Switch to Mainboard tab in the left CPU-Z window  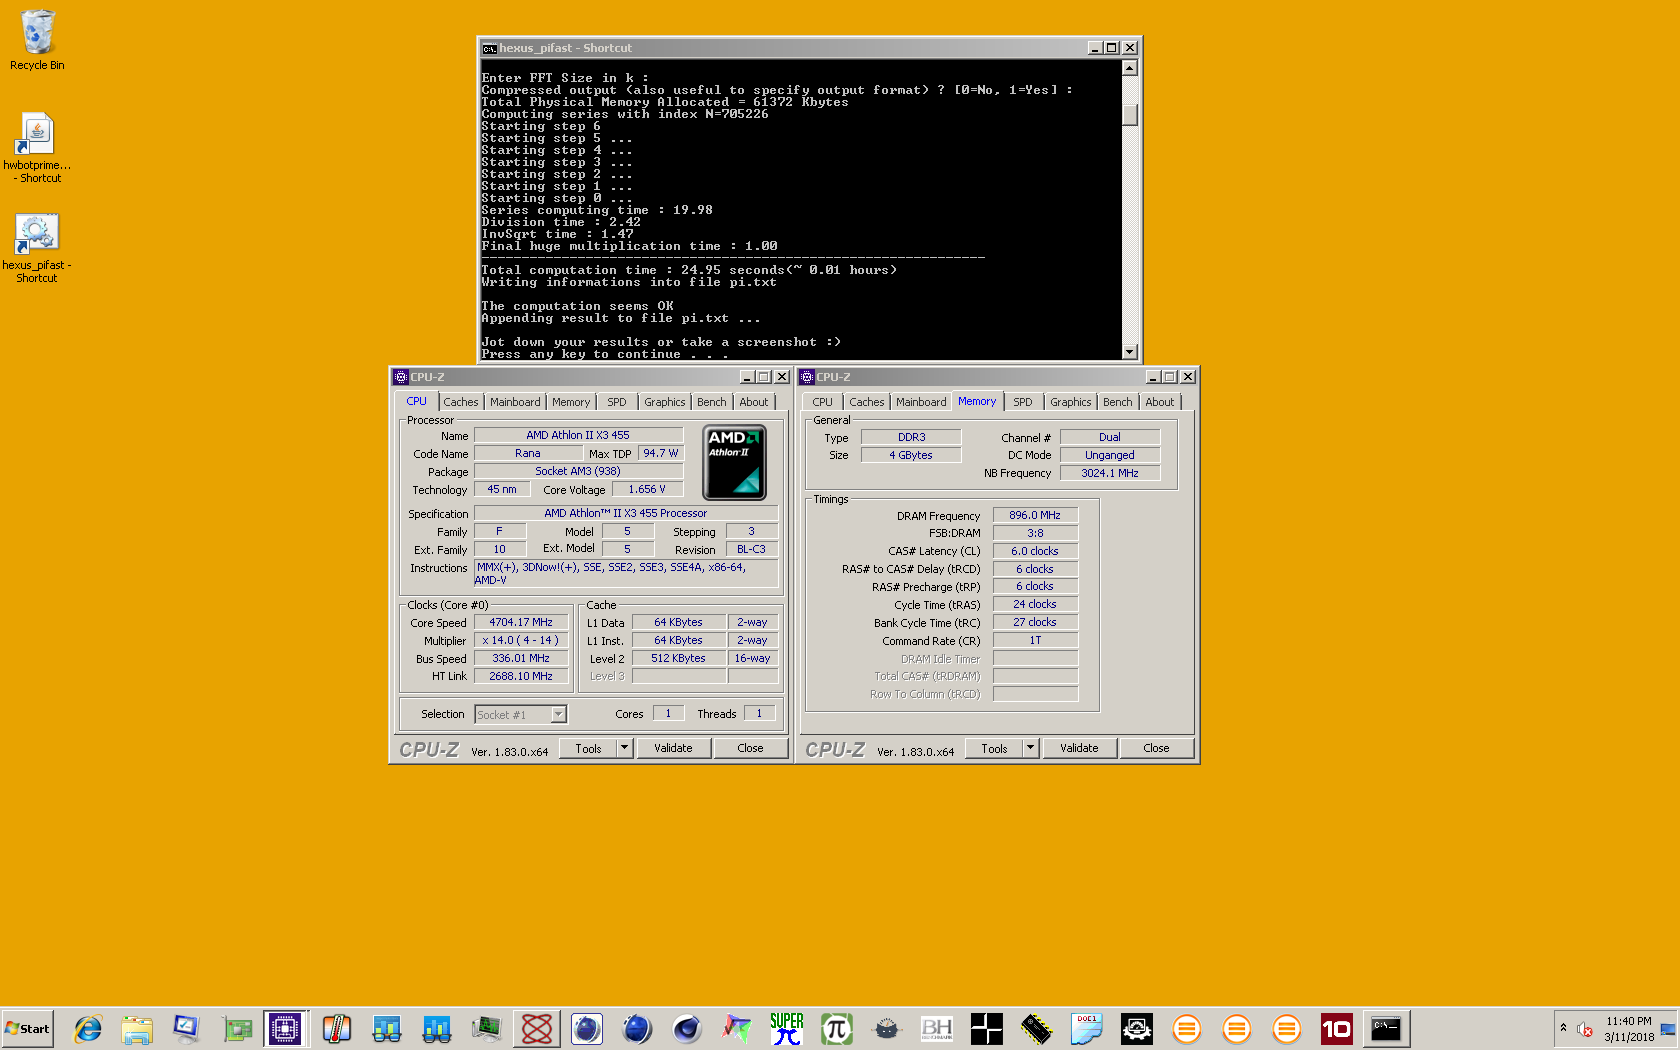[x=515, y=402]
